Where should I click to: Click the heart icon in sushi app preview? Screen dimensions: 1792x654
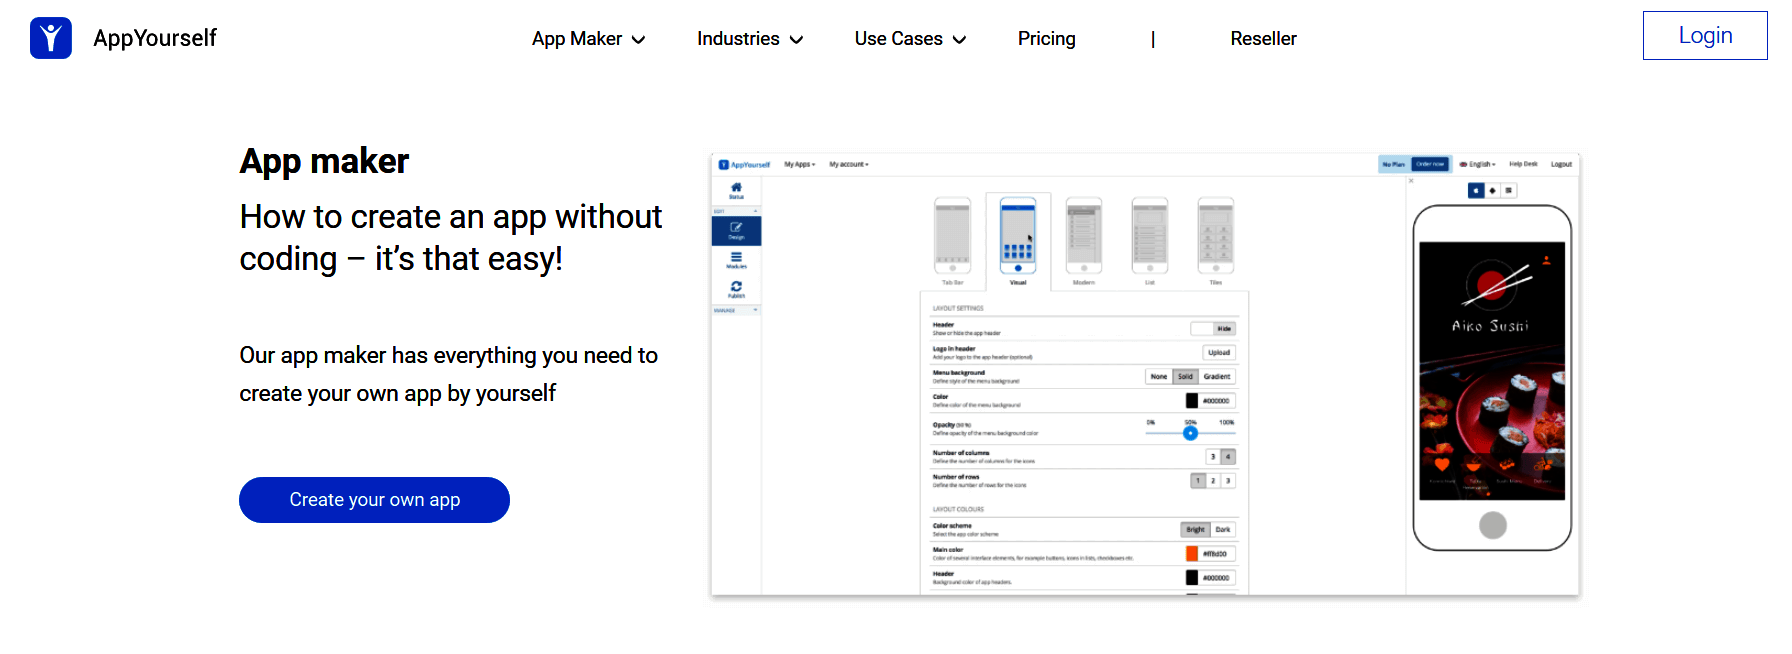click(1442, 465)
